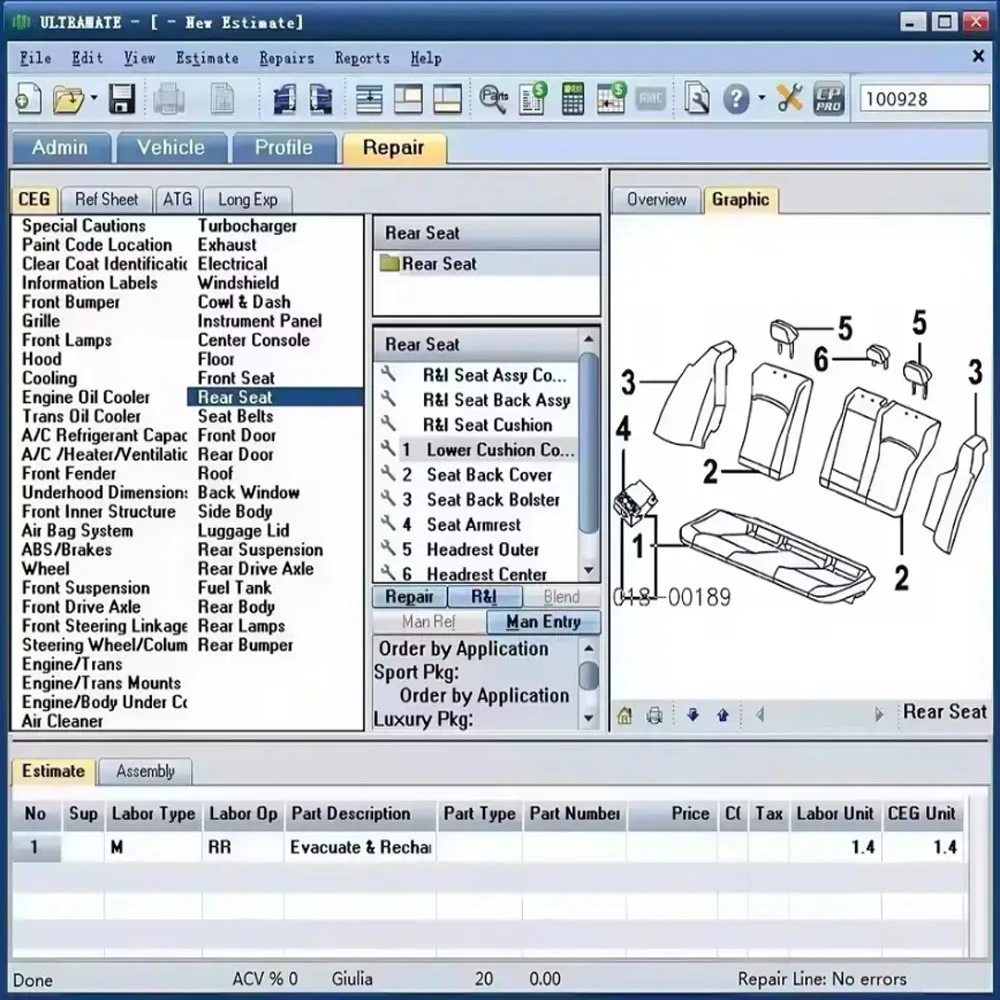
Task: Click the parts list scrollbar thumb
Action: pyautogui.click(x=589, y=442)
